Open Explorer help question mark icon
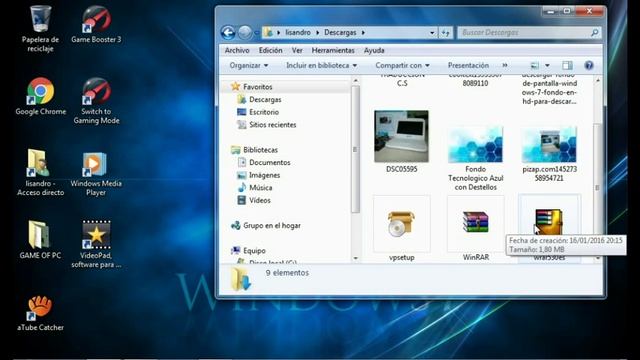640x360 pixels. click(x=589, y=65)
